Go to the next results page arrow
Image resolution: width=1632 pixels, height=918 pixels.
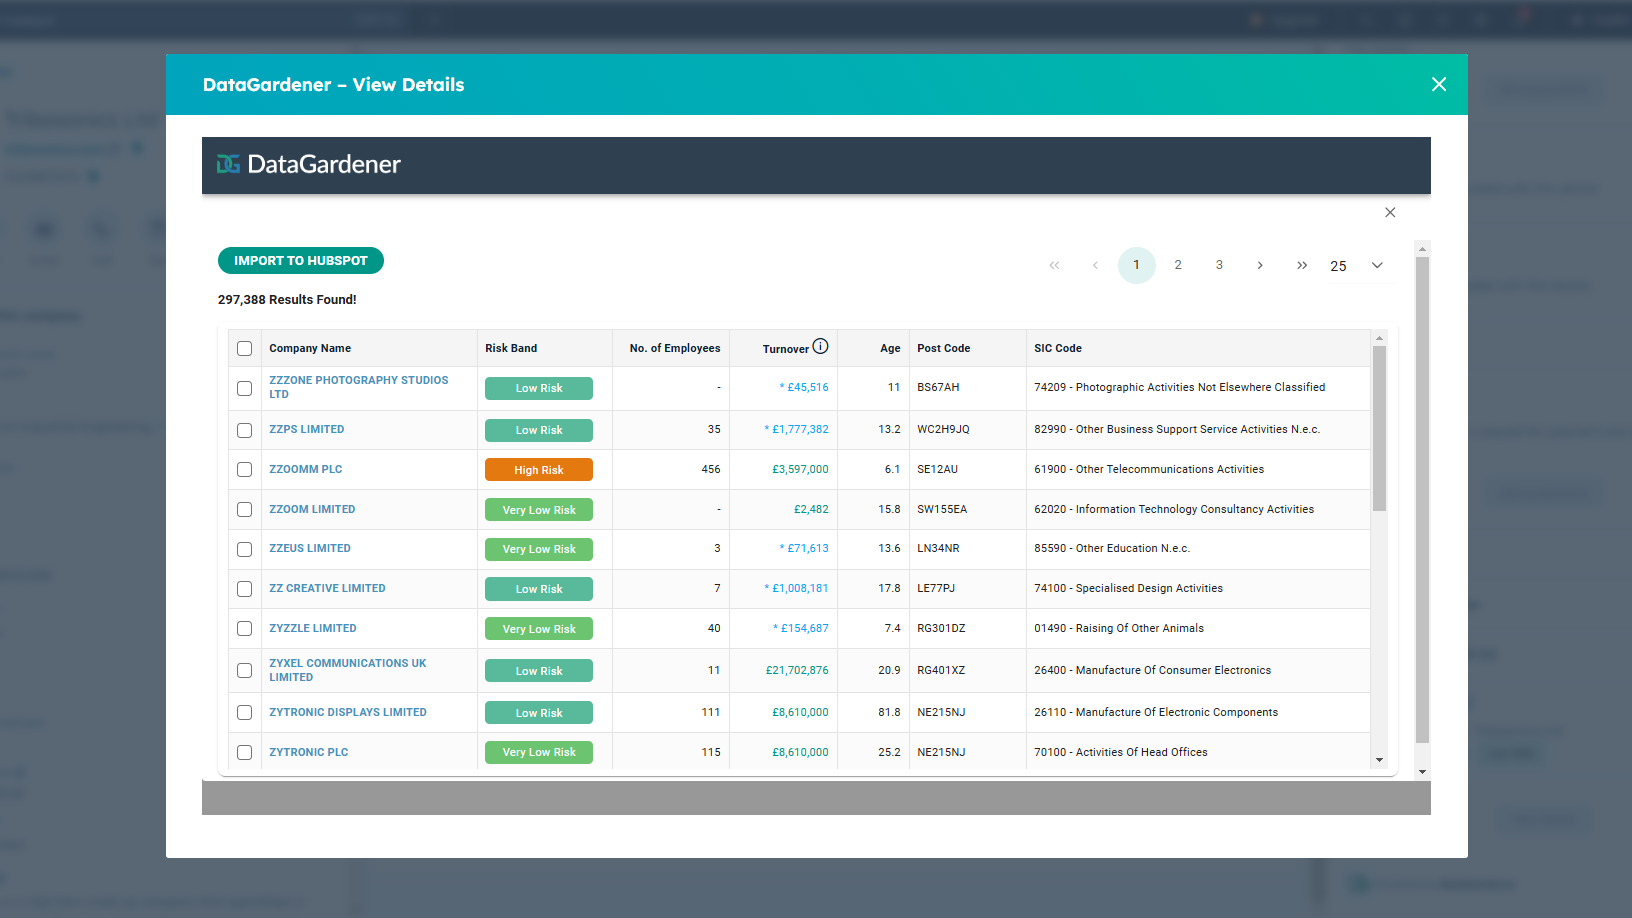(1260, 265)
